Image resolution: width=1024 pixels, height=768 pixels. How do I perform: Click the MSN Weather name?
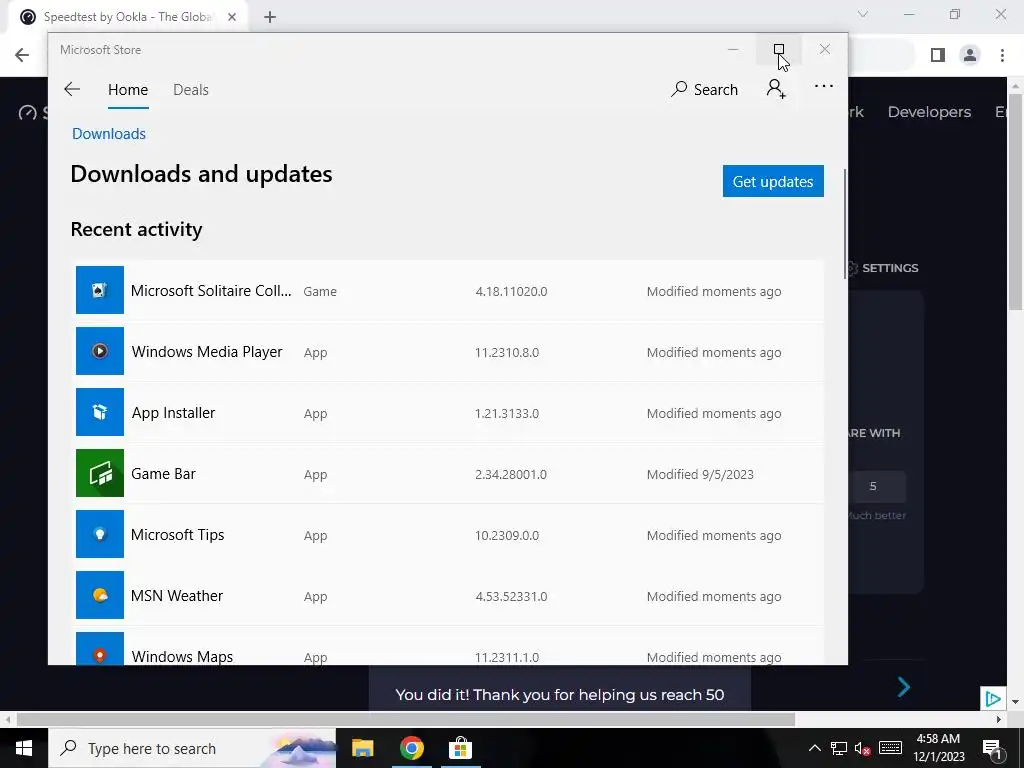177,596
